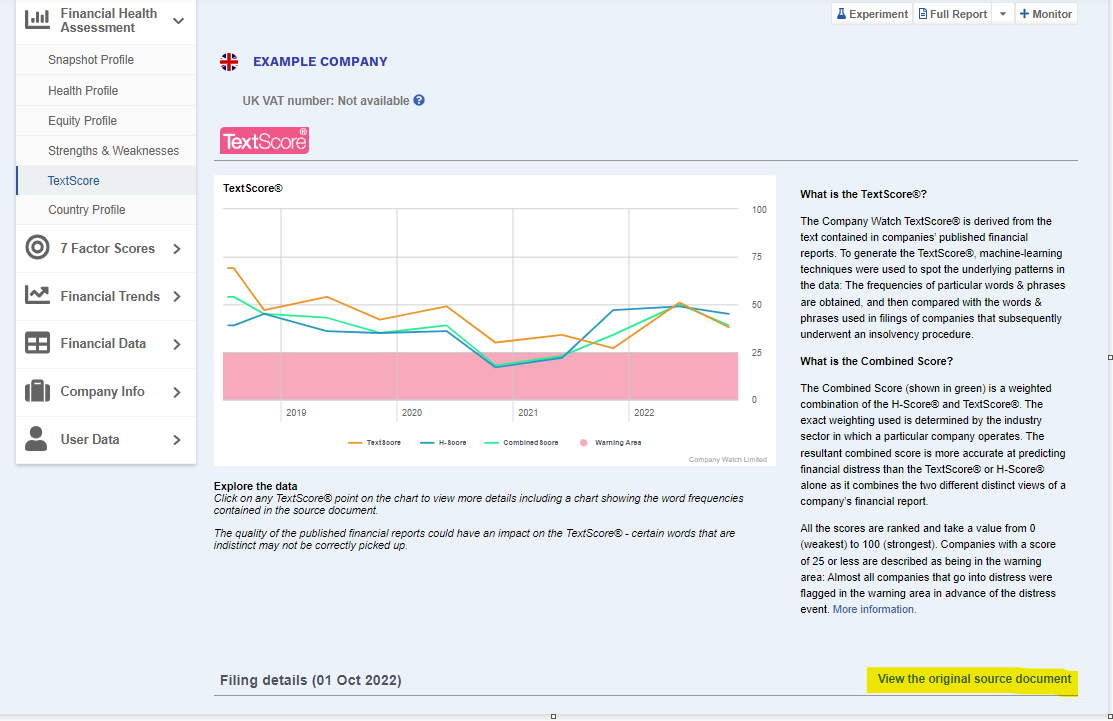Viewport: 1113px width, 721px height.
Task: Click the Company Info briefcase icon
Action: [37, 391]
